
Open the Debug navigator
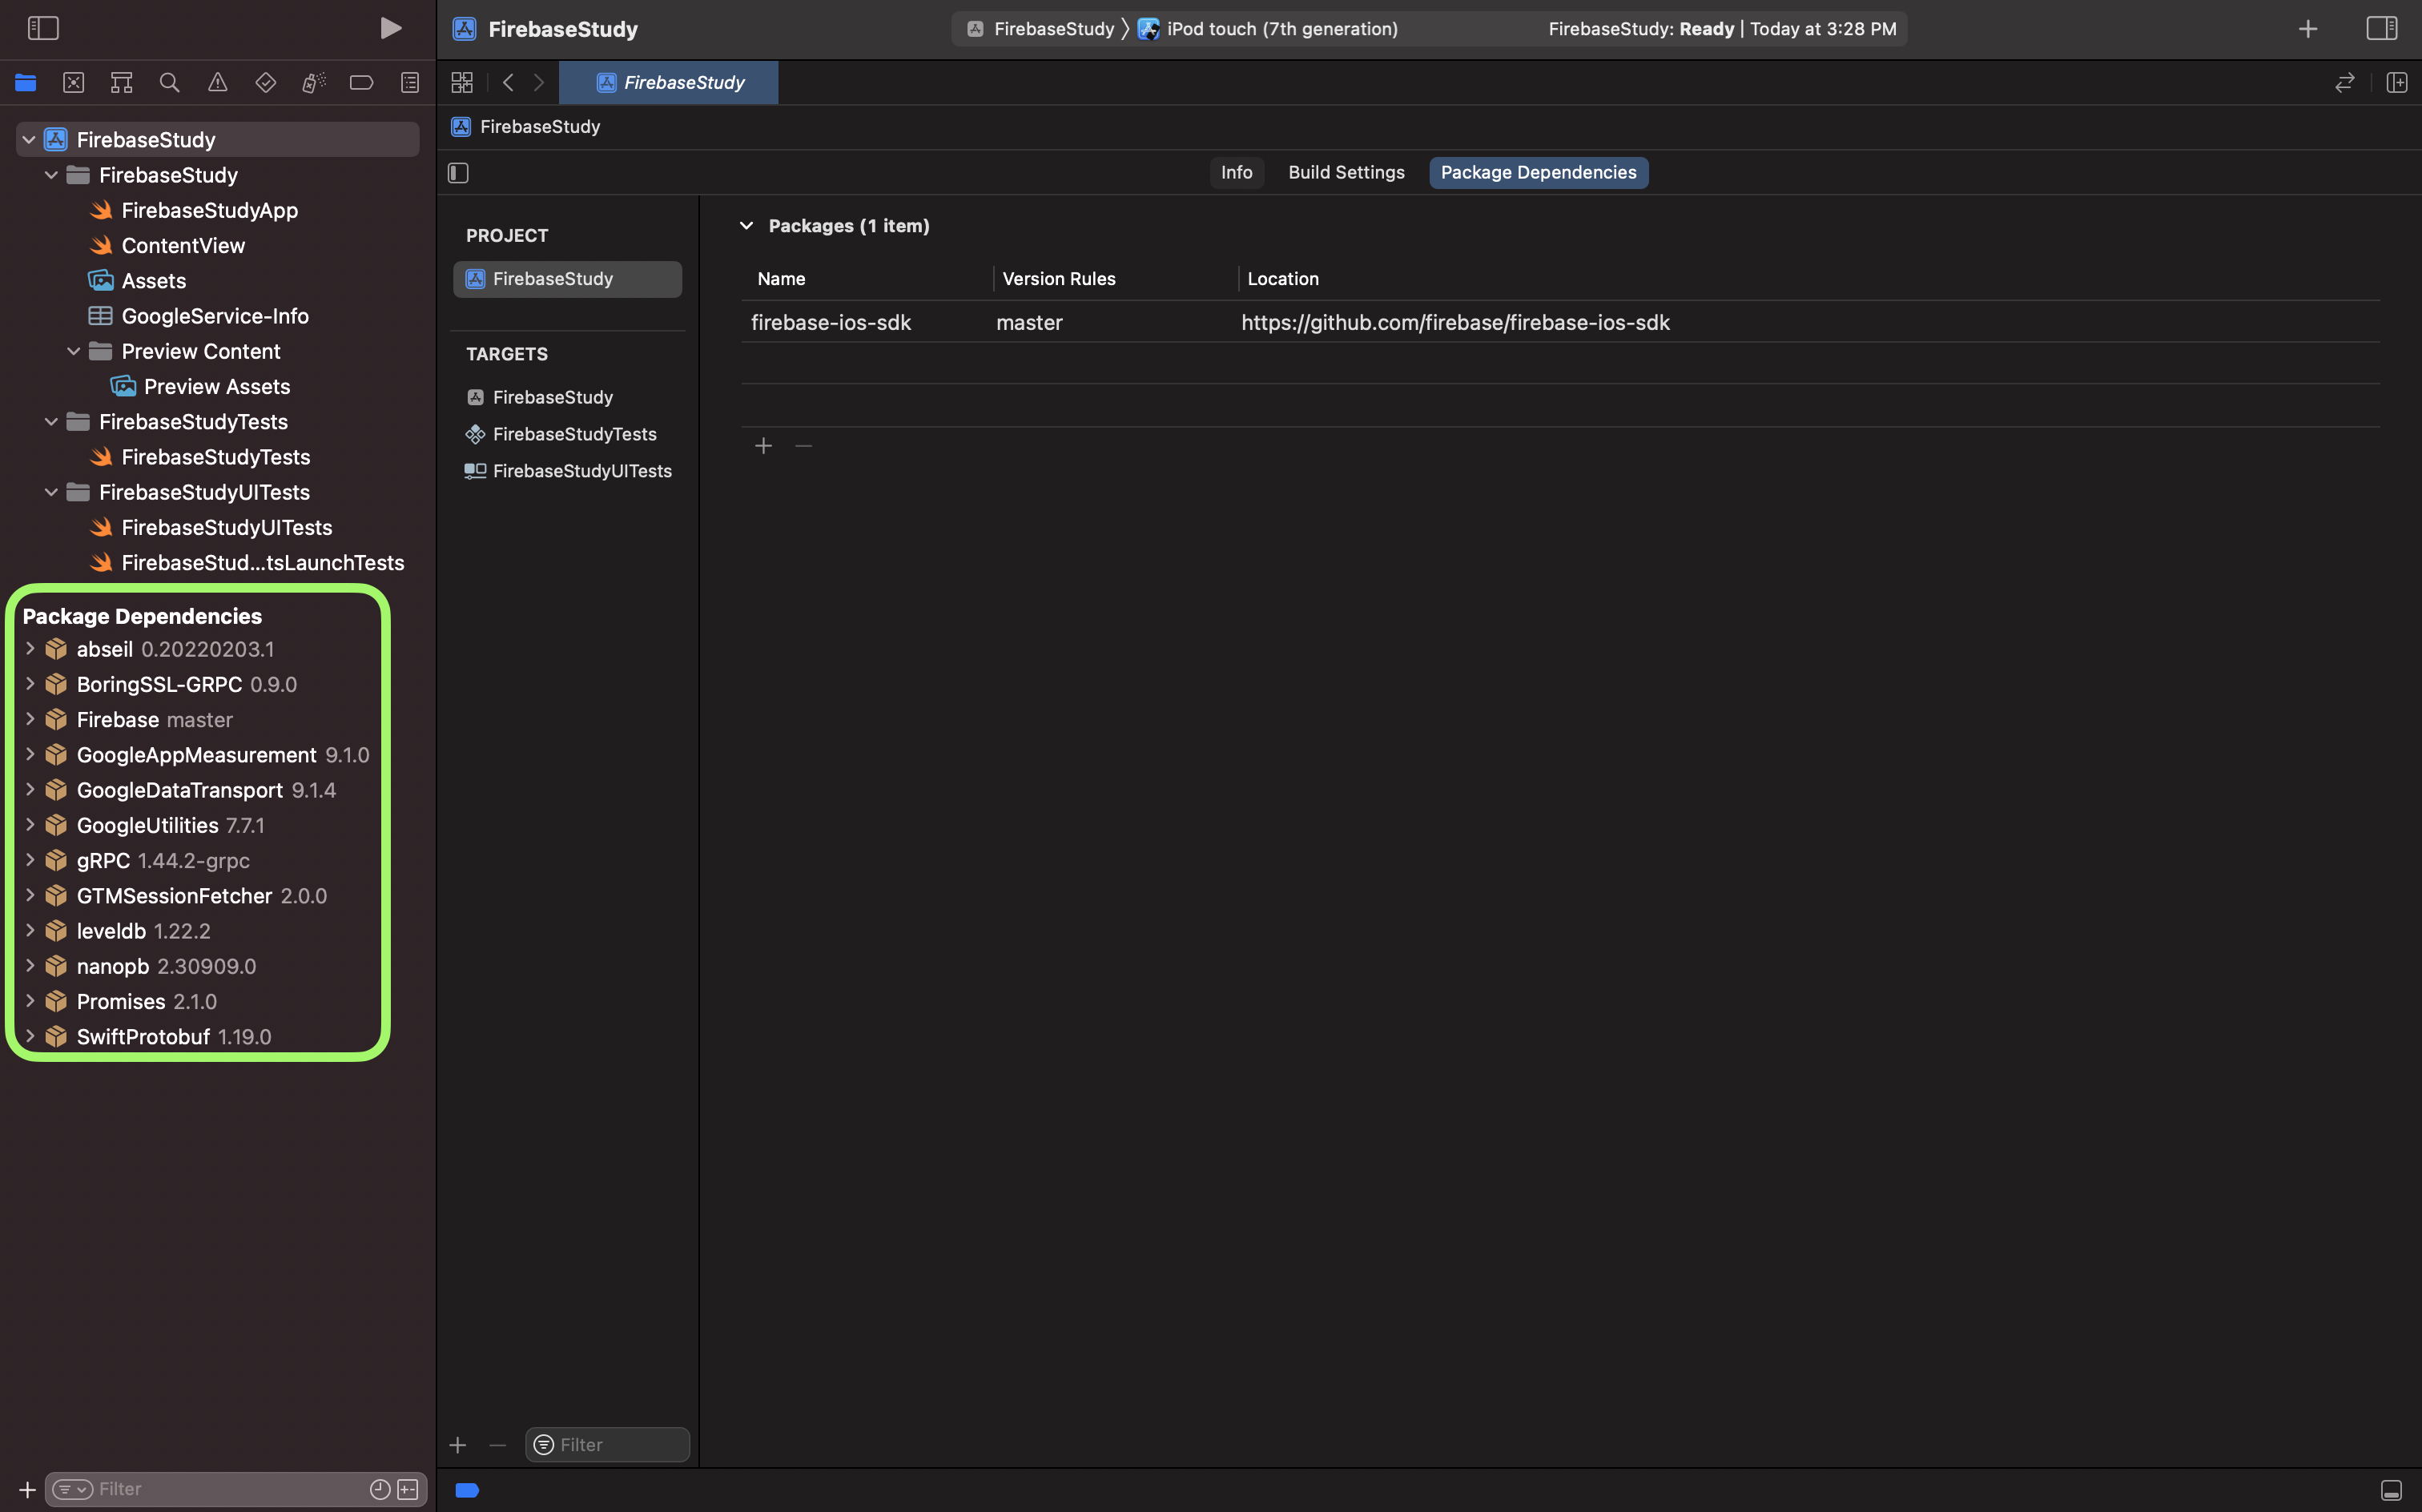[x=313, y=82]
